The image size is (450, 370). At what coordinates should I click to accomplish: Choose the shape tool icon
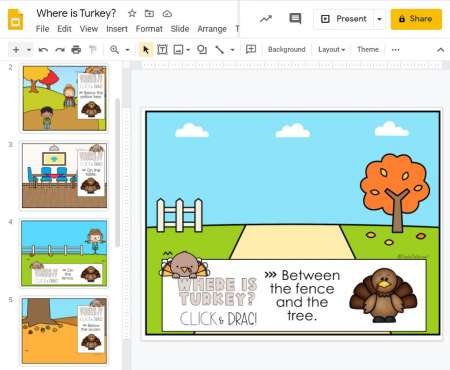point(202,50)
